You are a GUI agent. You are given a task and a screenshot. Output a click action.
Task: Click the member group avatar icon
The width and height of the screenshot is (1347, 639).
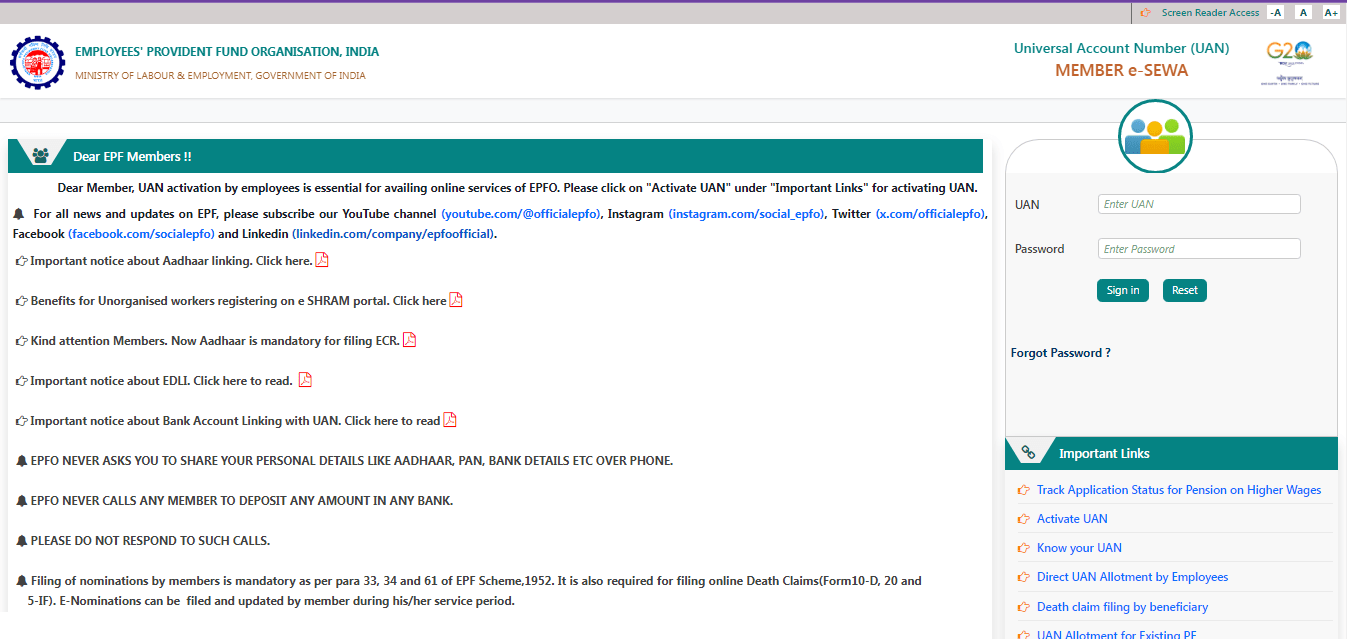[x=1155, y=137]
